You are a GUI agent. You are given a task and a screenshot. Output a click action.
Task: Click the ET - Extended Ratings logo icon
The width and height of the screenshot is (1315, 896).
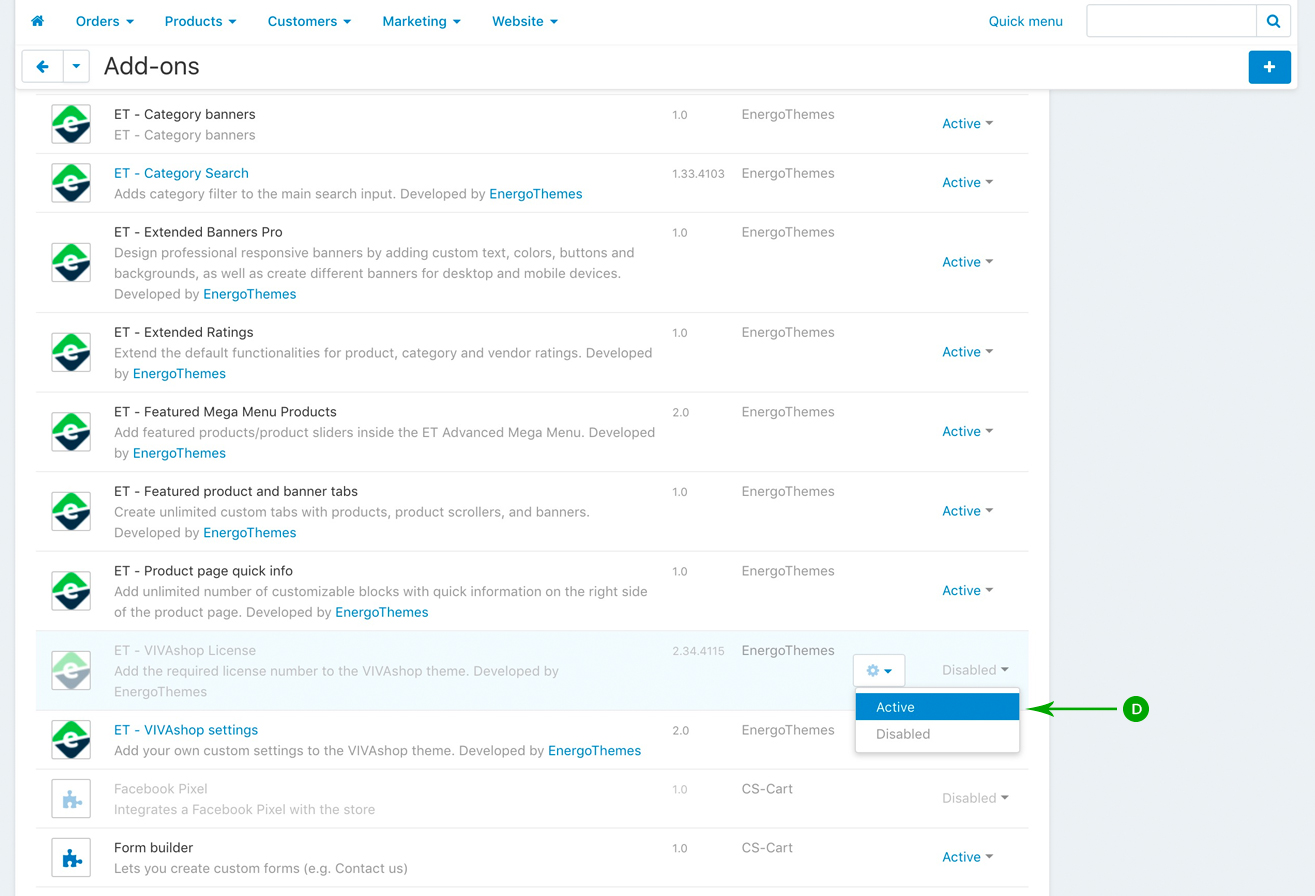click(71, 352)
